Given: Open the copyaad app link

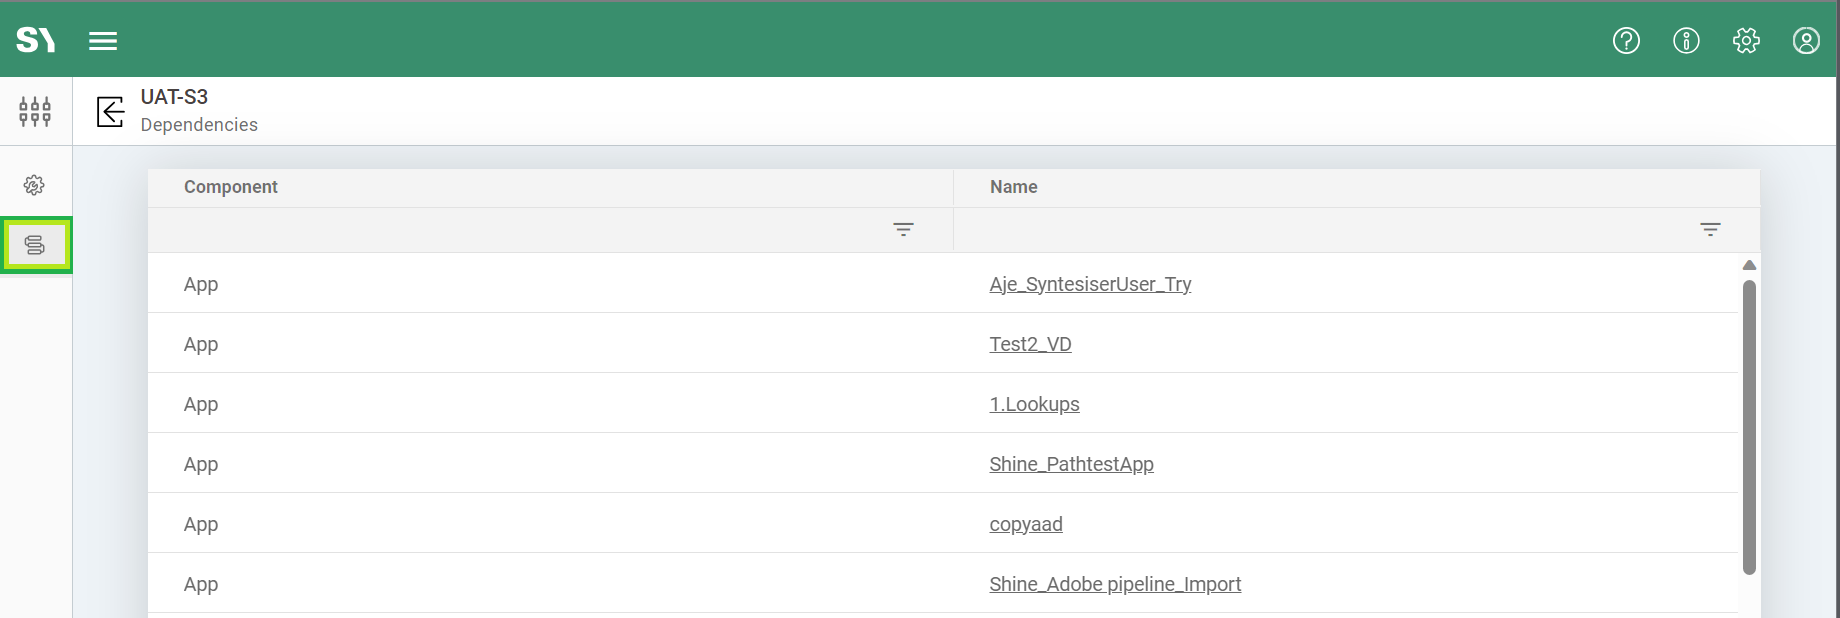Looking at the screenshot, I should pos(1026,525).
